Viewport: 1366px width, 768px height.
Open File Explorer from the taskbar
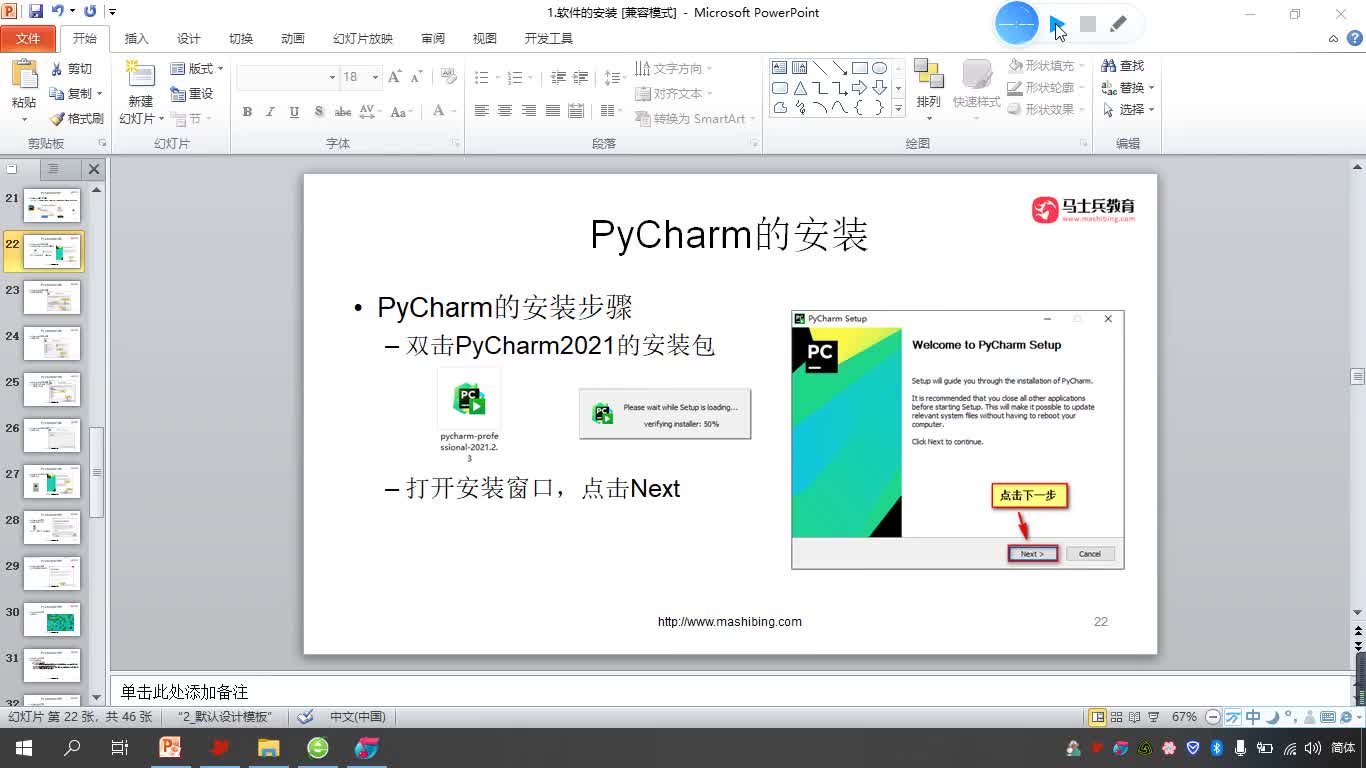[x=268, y=747]
